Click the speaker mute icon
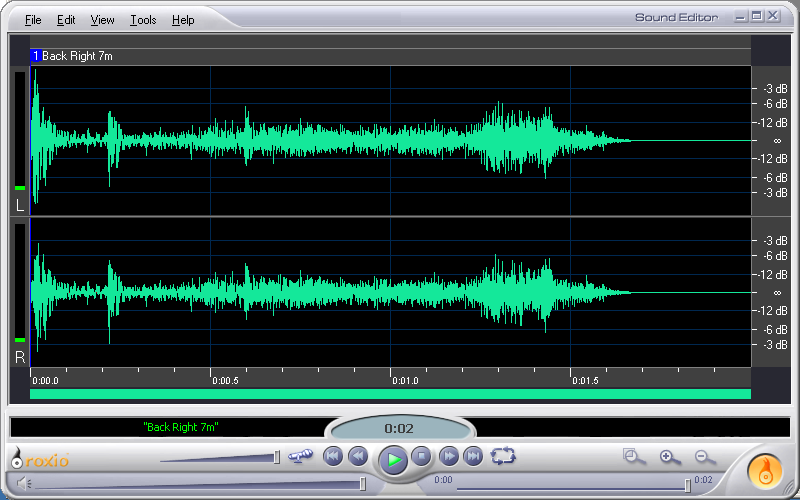800x500 pixels. [x=24, y=484]
